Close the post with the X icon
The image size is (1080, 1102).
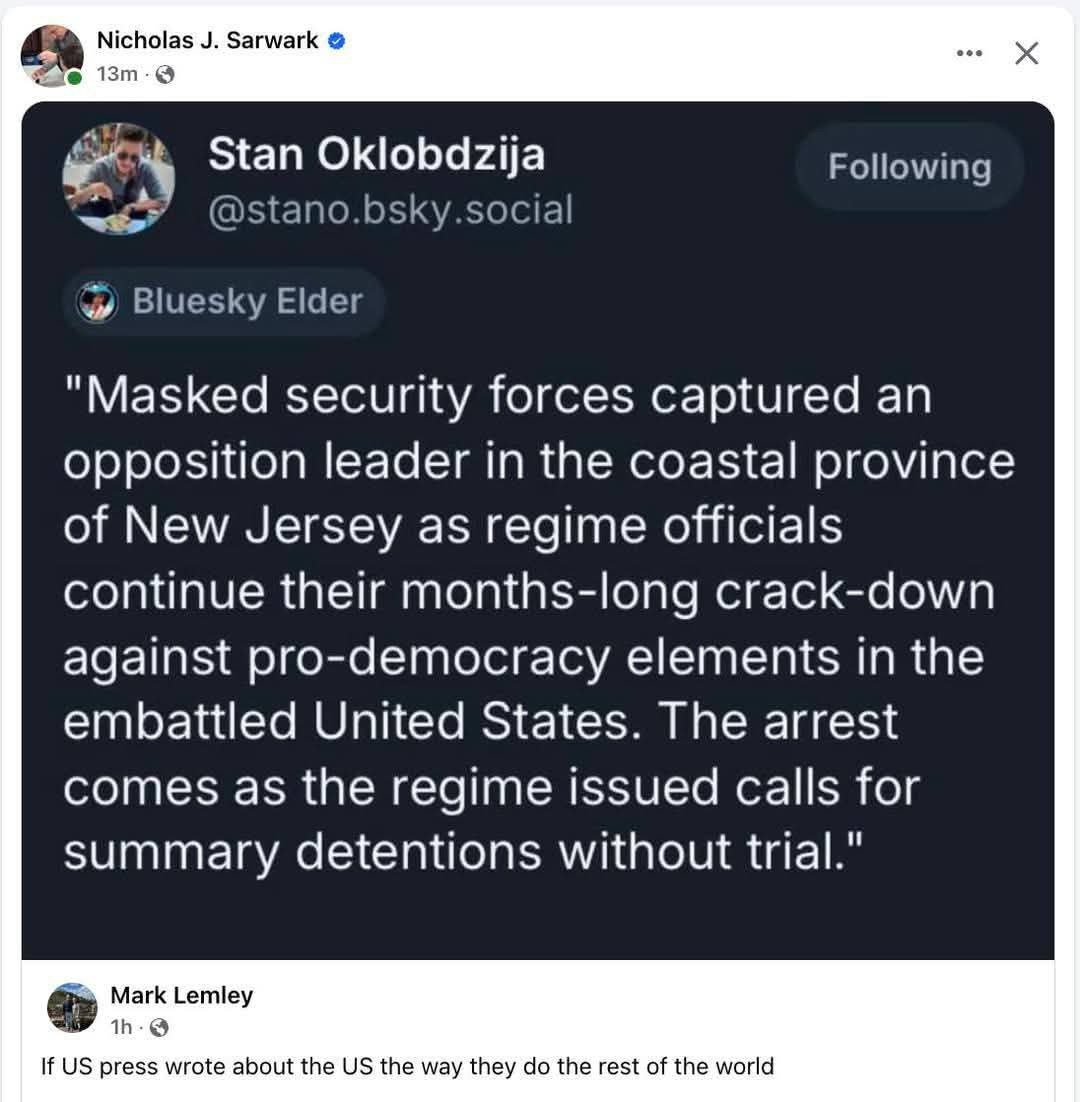click(1027, 53)
